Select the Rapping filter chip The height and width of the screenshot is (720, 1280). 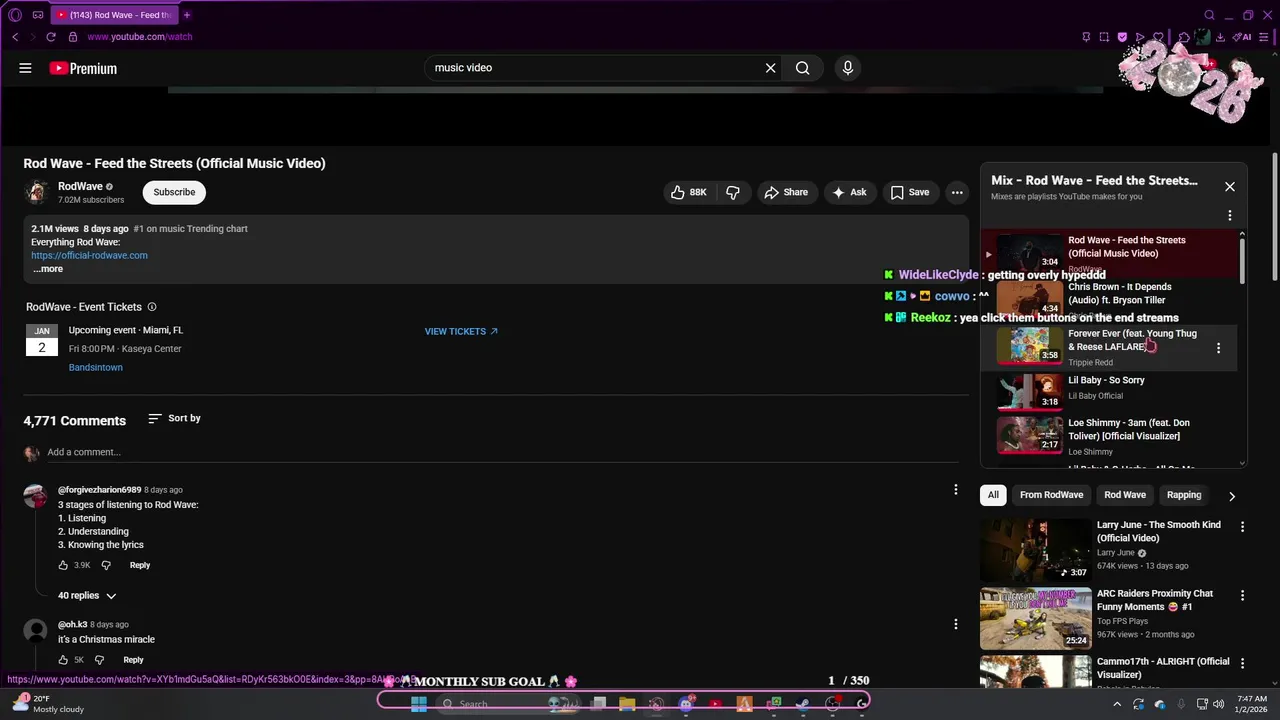[1184, 495]
